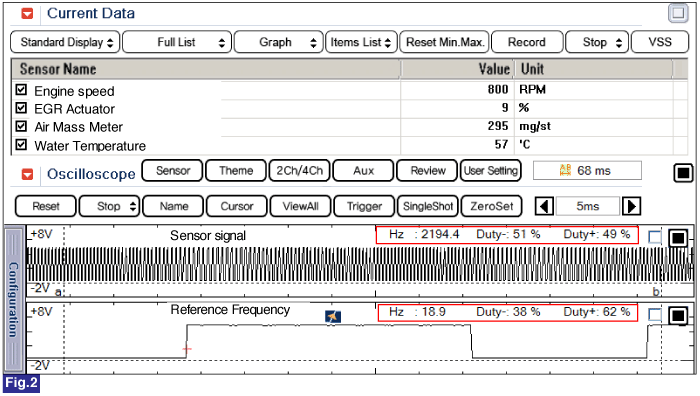
Task: Open the vertical Configuration side tab
Action: (14, 300)
